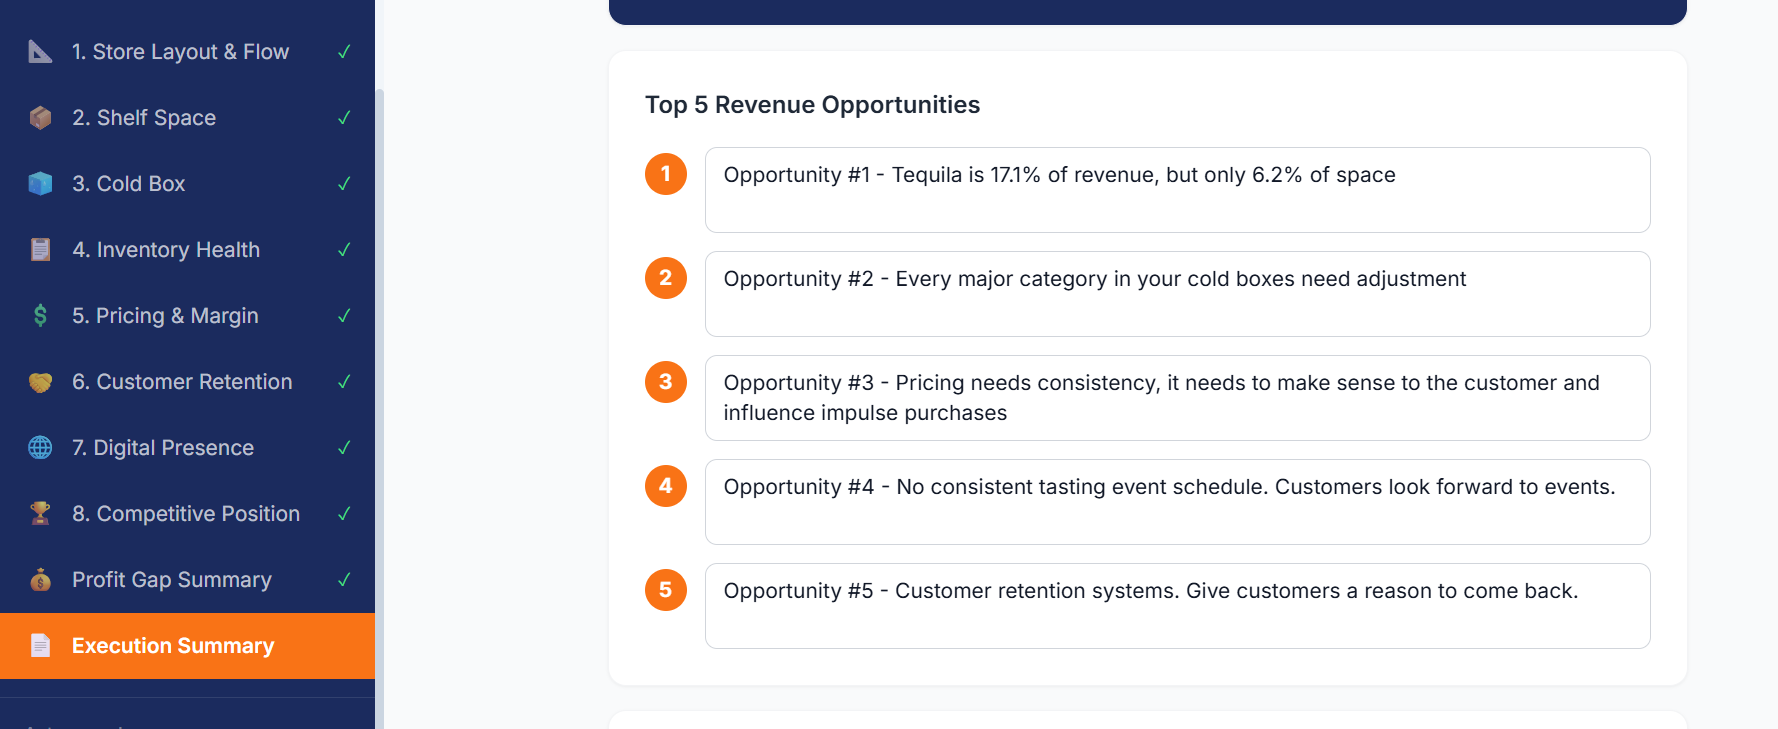
Task: Click the Pricing & Margin dollar icon
Action: pos(40,315)
